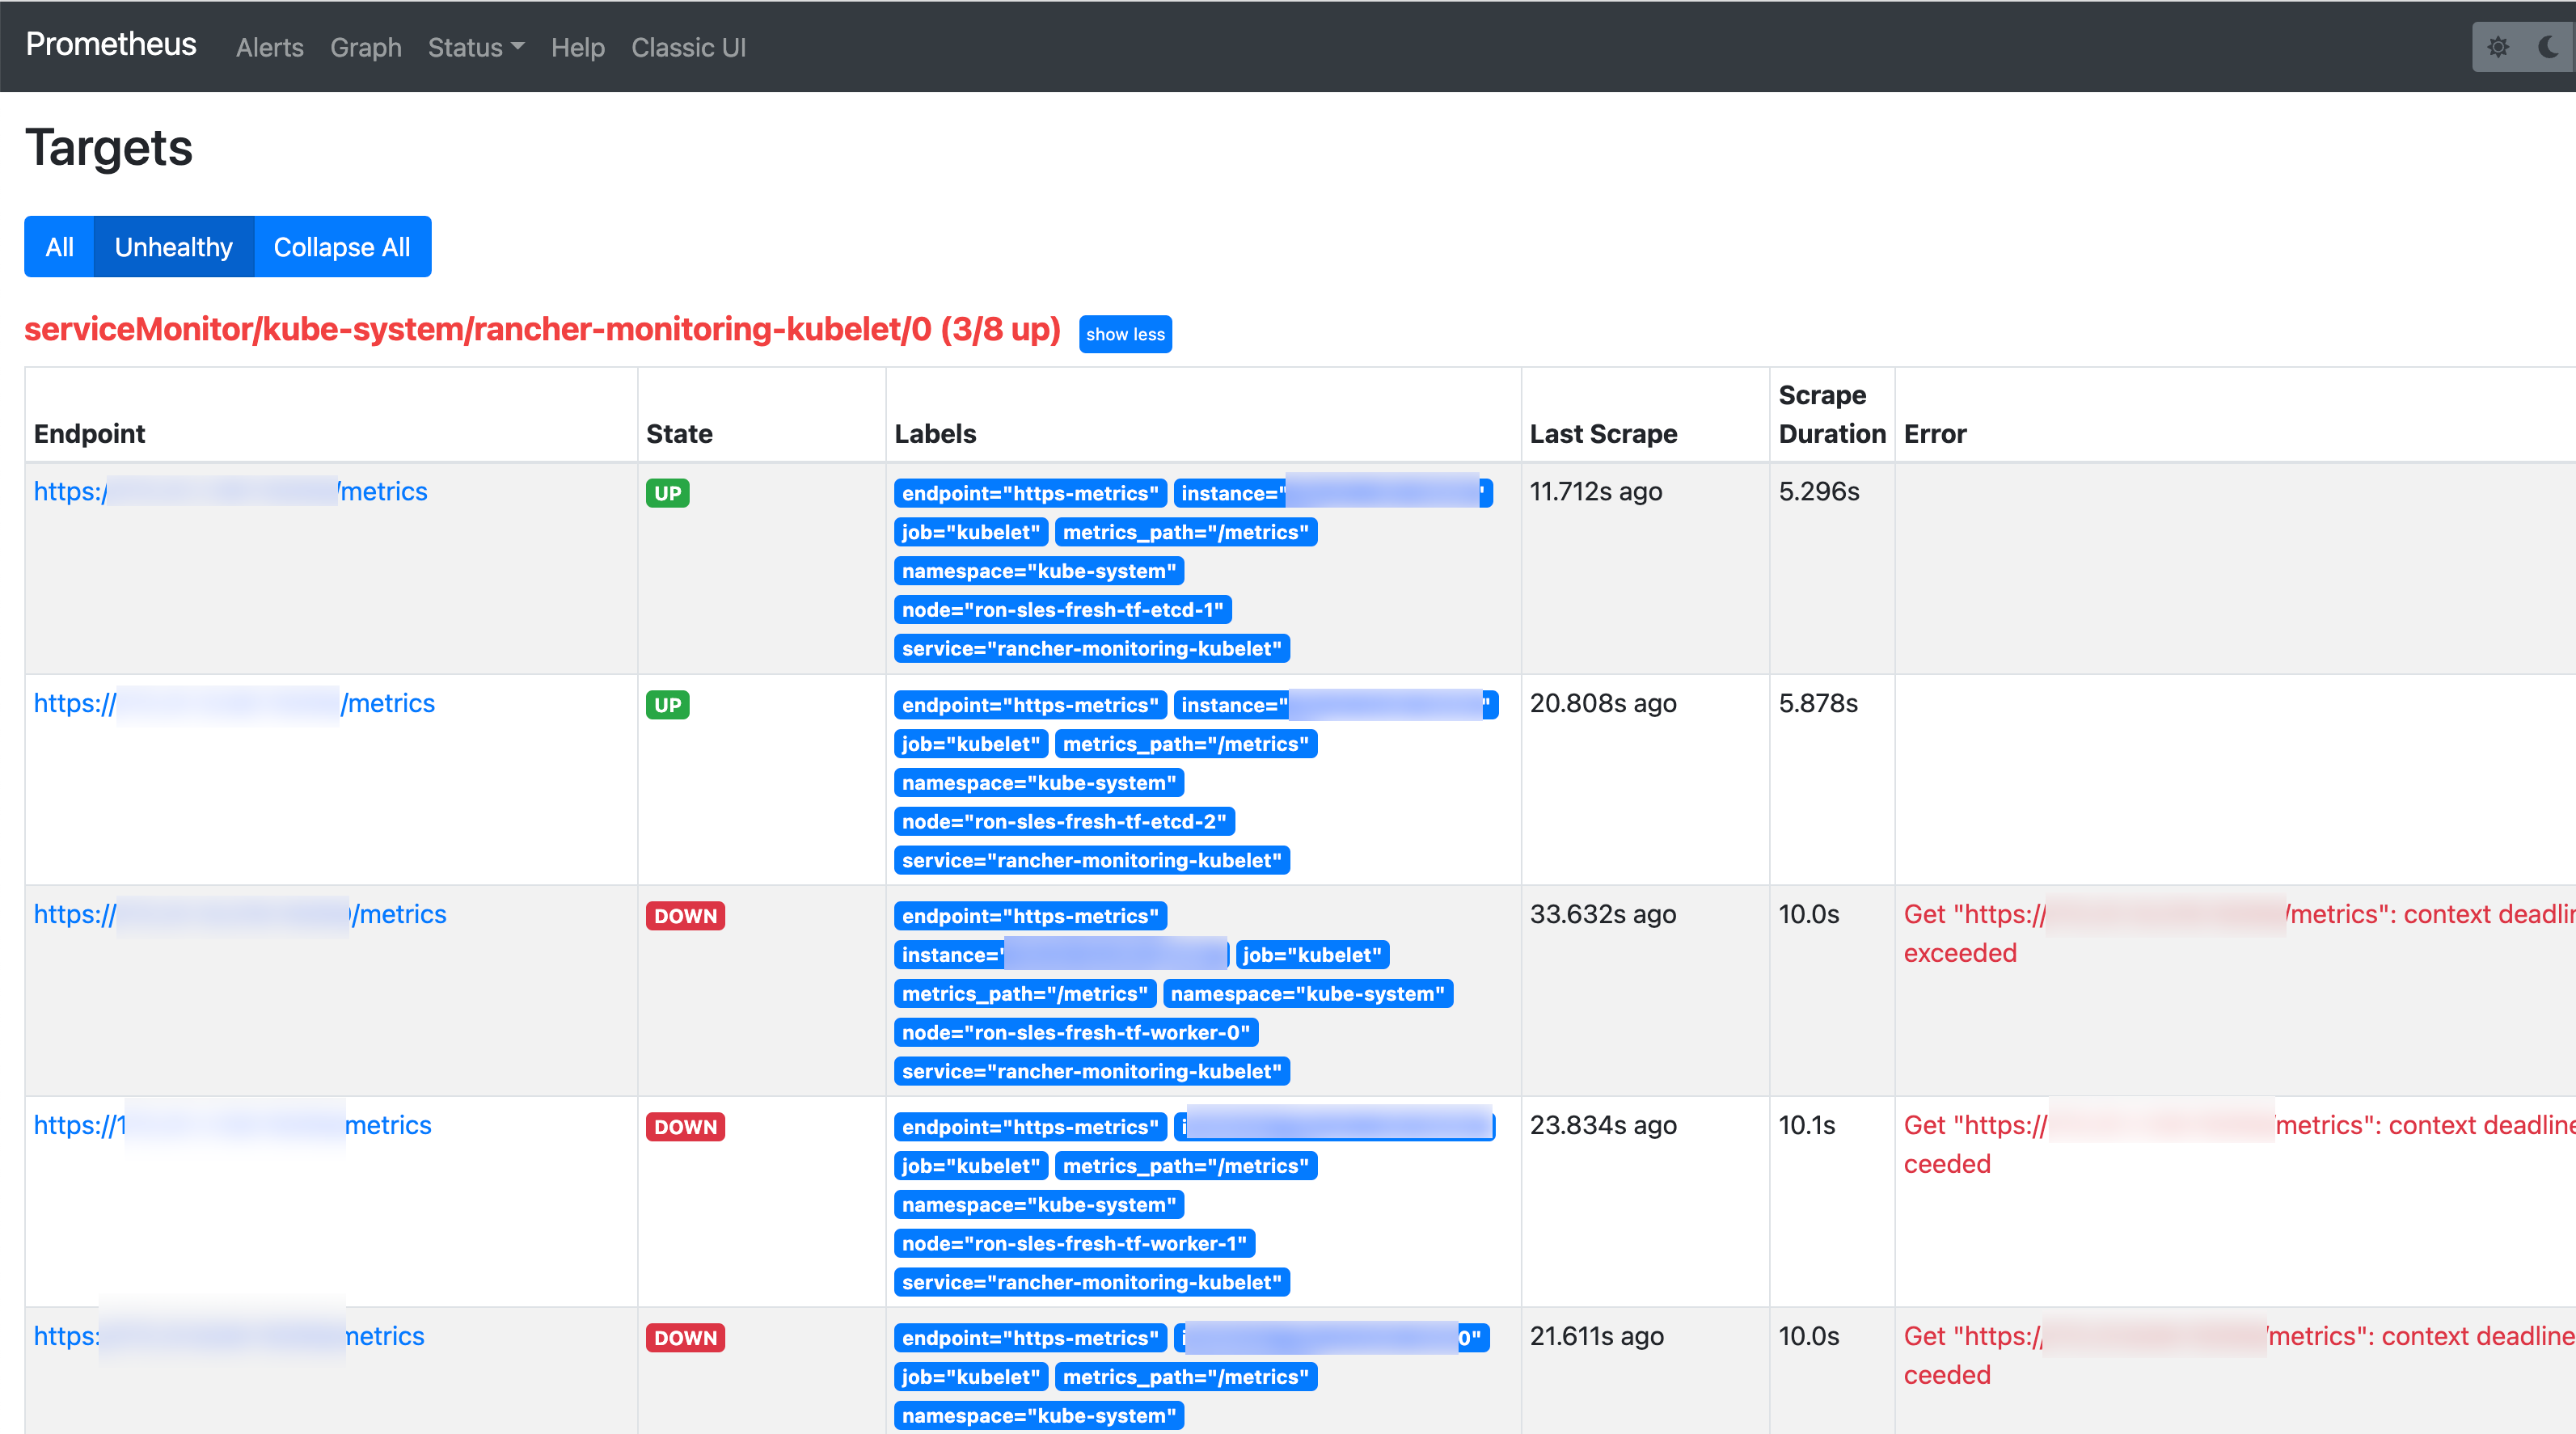
Task: Toggle UP state badge on first target
Action: [x=667, y=492]
